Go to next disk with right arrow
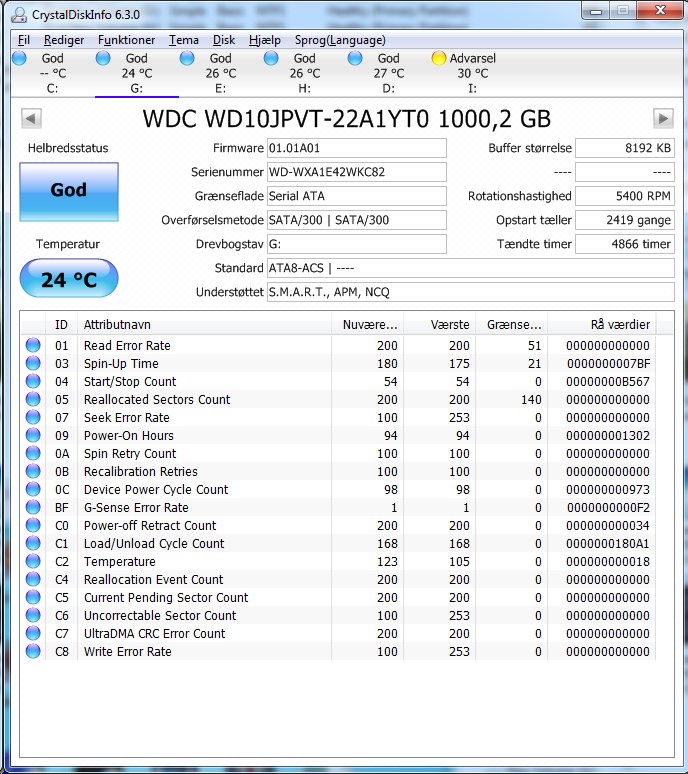Viewport: 688px width, 774px height. [663, 118]
